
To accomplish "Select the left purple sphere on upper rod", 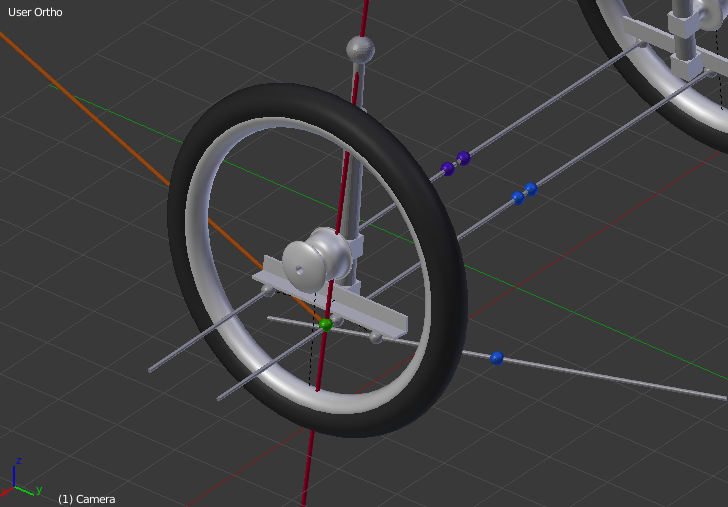I will pos(447,168).
